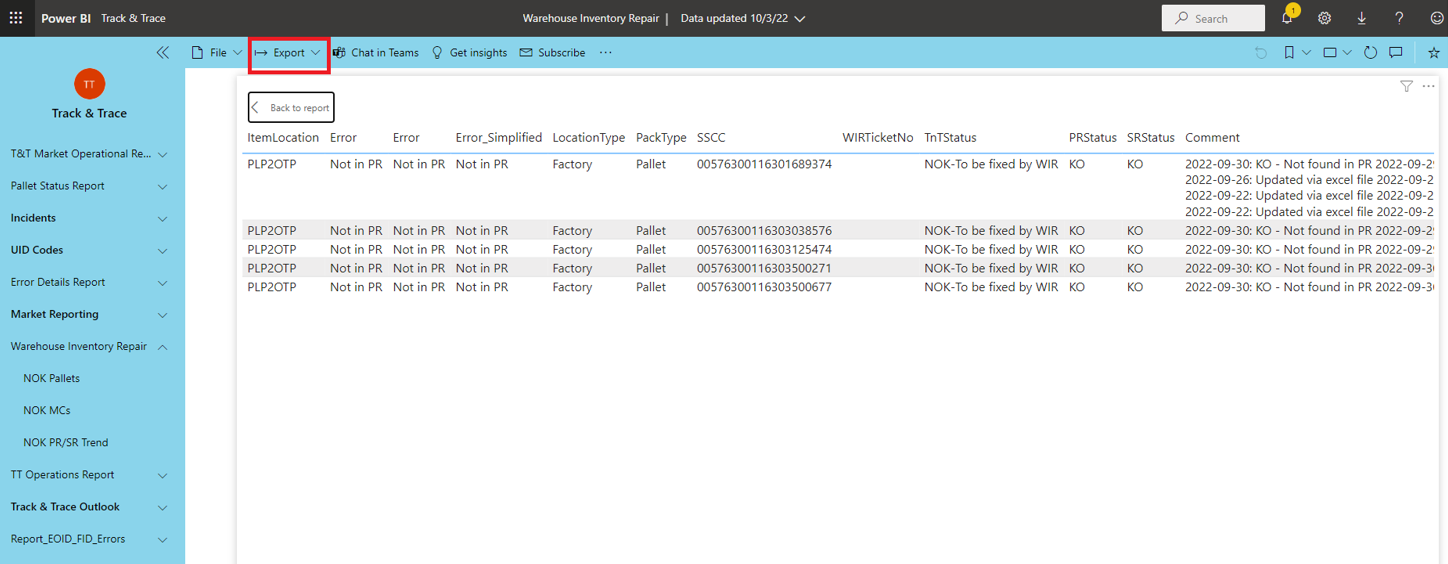This screenshot has height=564, width=1448.
Task: Collapse the navigation pane with the double chevron
Action: [163, 53]
